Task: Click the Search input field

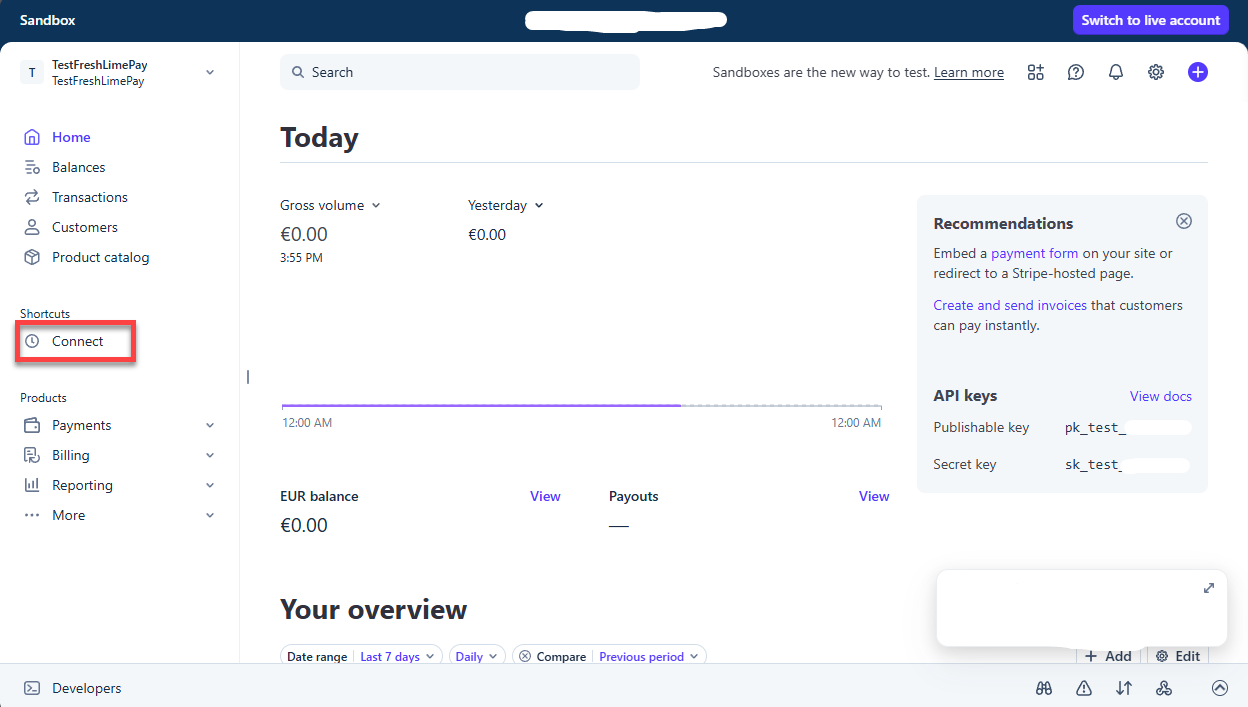Action: (x=460, y=72)
